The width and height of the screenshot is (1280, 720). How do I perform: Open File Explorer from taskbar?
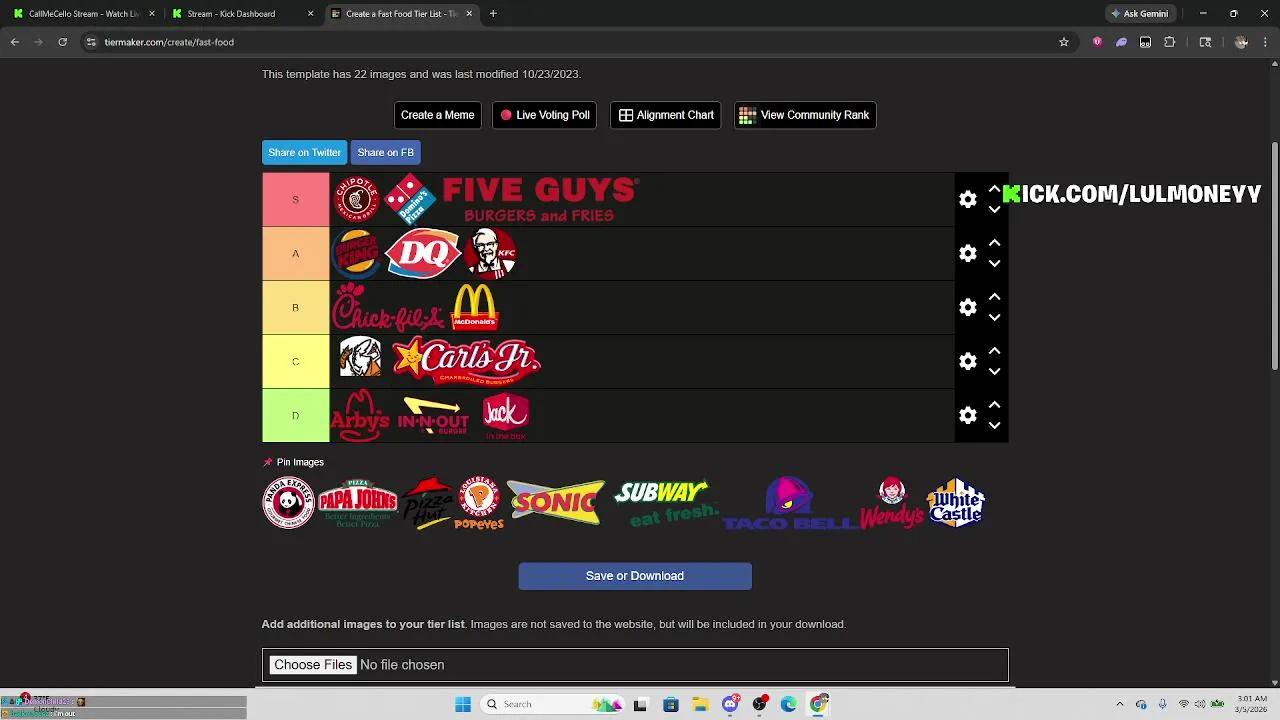click(701, 704)
